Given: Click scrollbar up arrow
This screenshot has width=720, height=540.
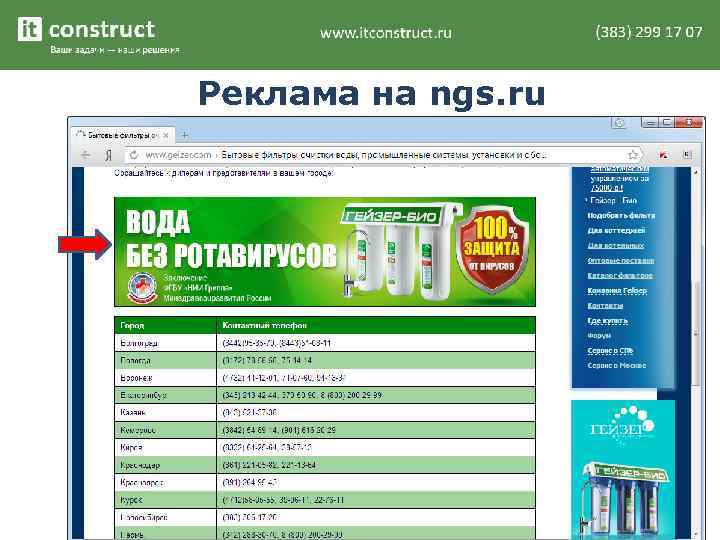Looking at the screenshot, I should tap(697, 172).
